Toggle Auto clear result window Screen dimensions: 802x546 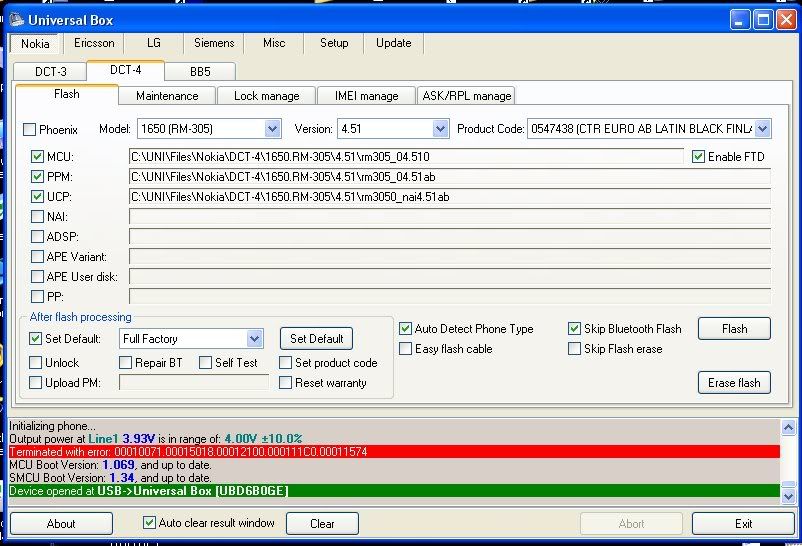[149, 522]
